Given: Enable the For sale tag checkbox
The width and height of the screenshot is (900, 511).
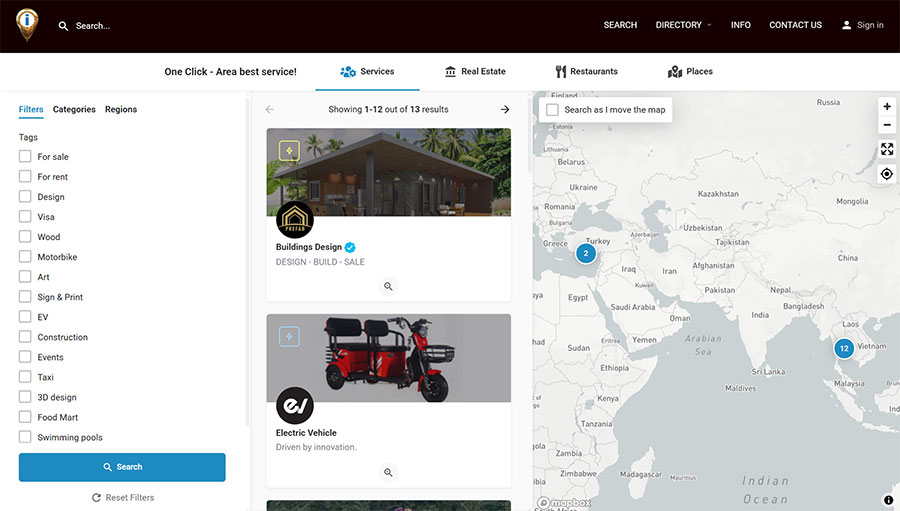Looking at the screenshot, I should point(25,157).
